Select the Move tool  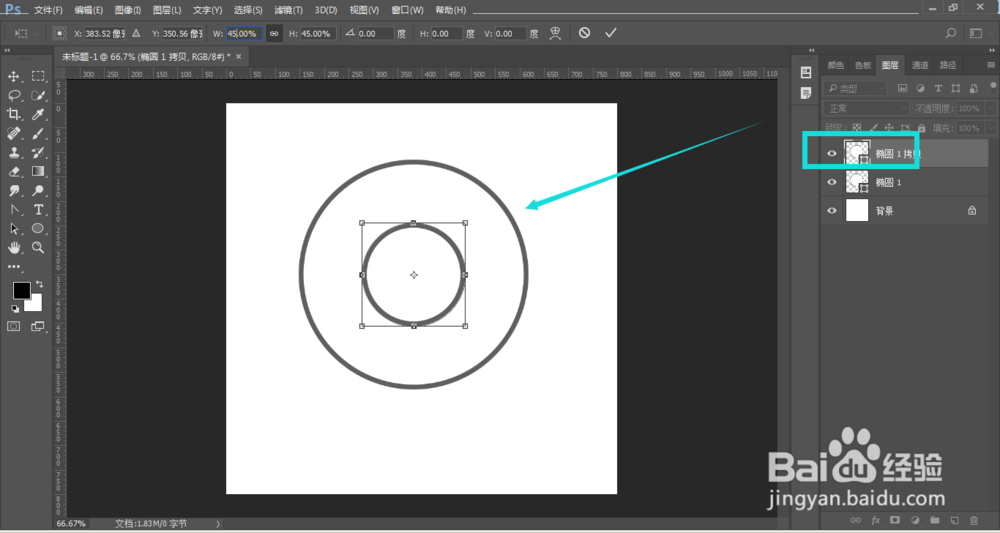pos(13,77)
